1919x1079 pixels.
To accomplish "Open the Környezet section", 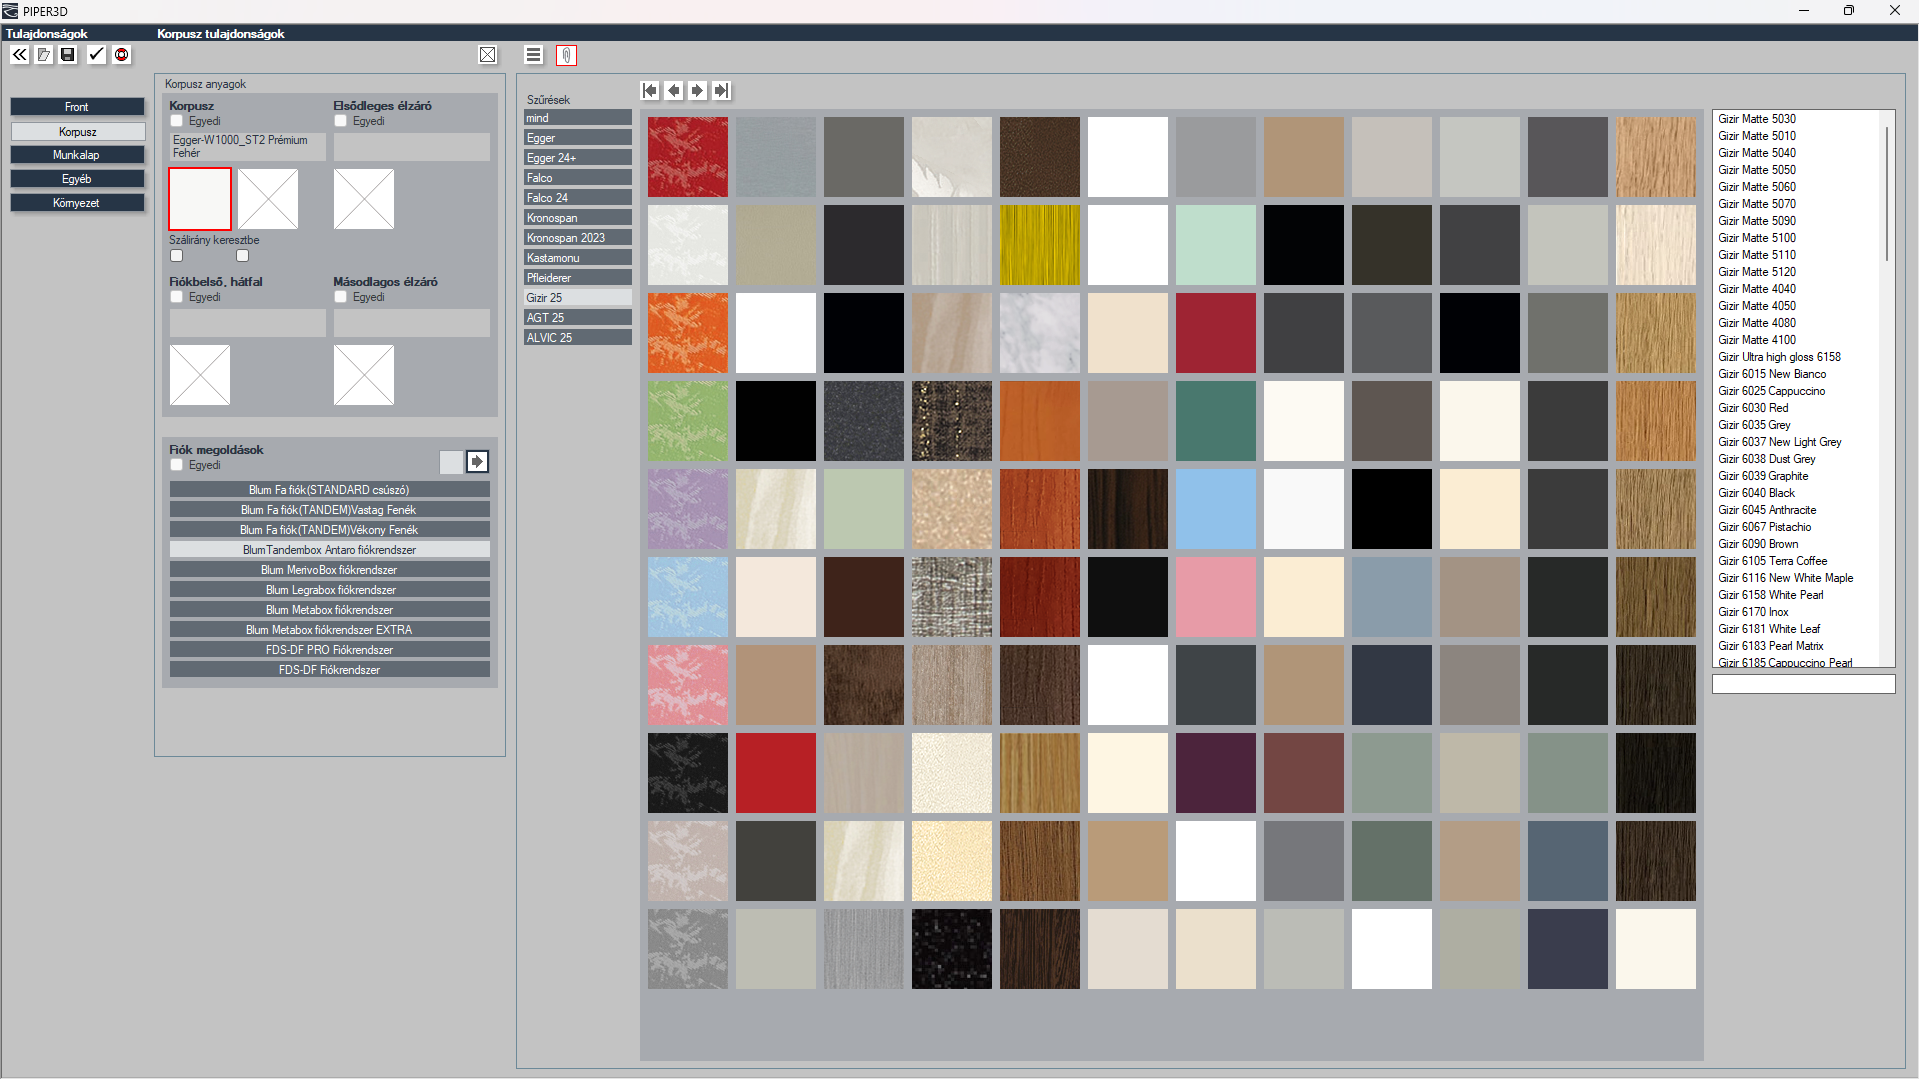I will point(77,203).
